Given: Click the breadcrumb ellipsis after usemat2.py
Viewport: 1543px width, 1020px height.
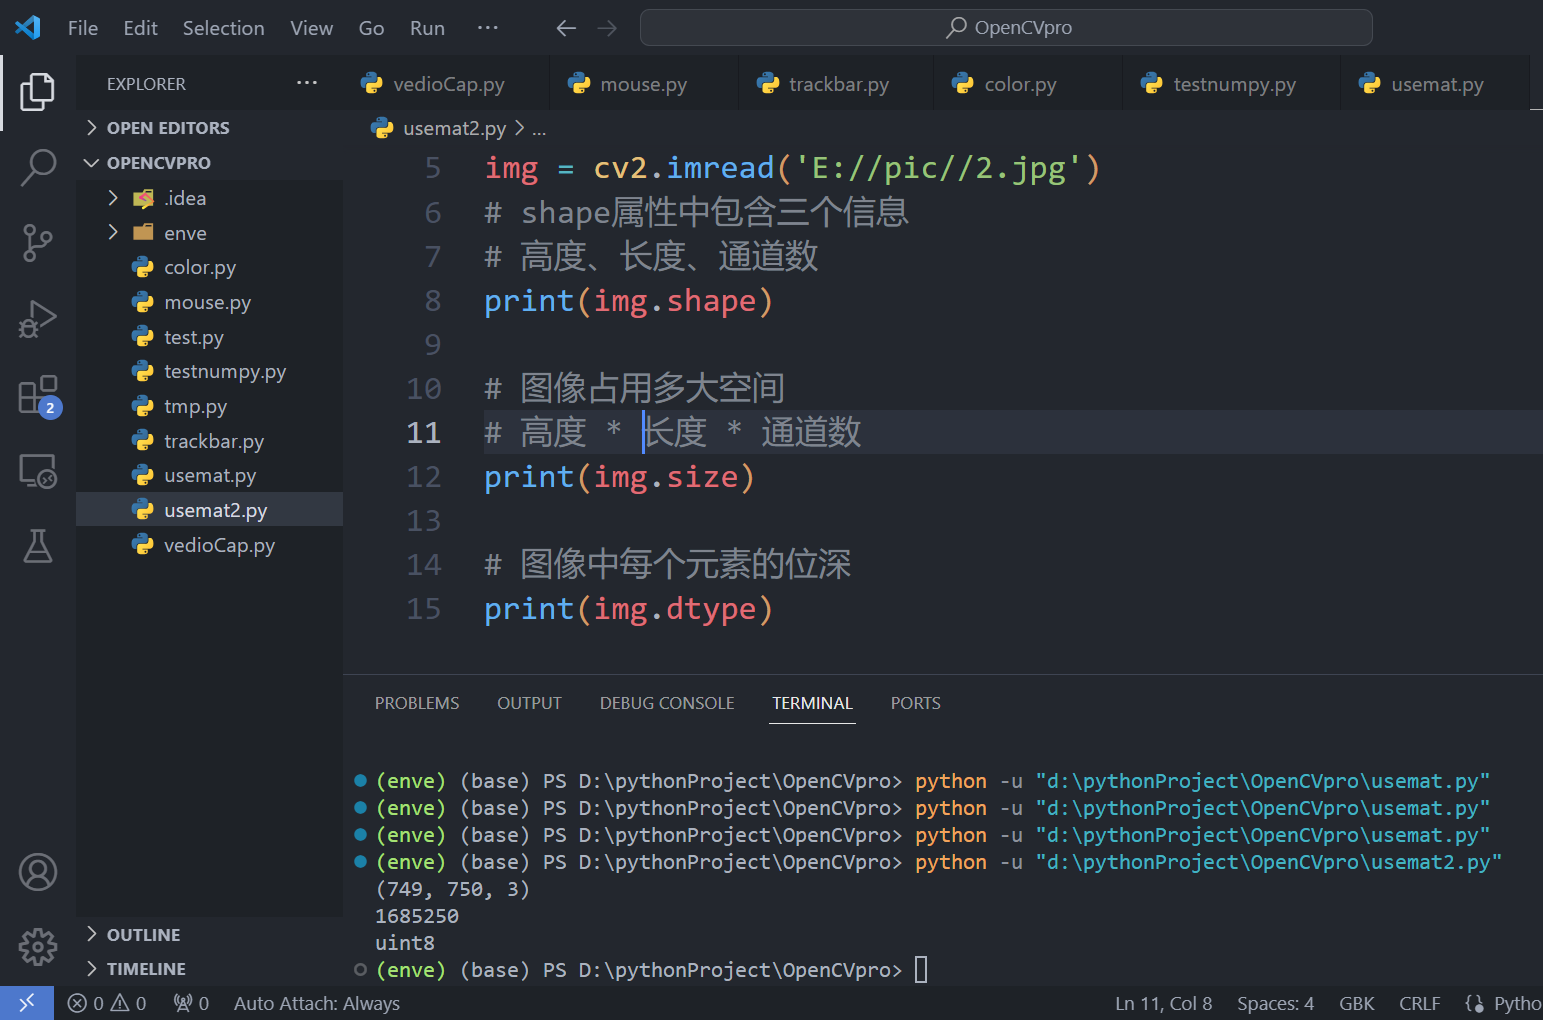Looking at the screenshot, I should tap(539, 129).
